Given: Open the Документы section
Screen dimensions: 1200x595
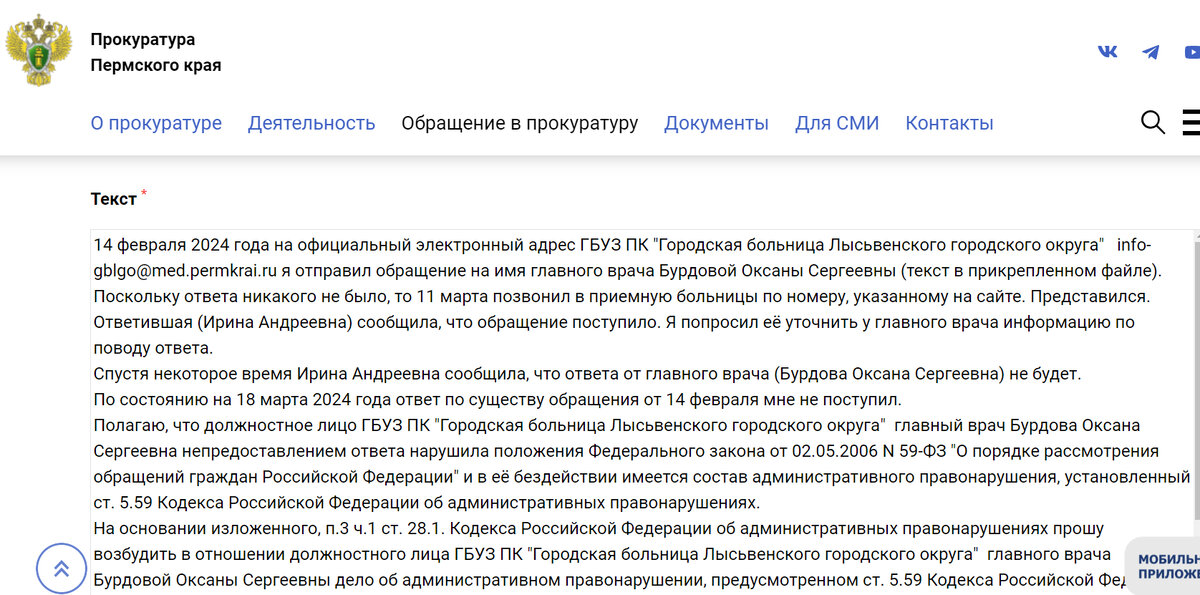Looking at the screenshot, I should click(x=716, y=123).
